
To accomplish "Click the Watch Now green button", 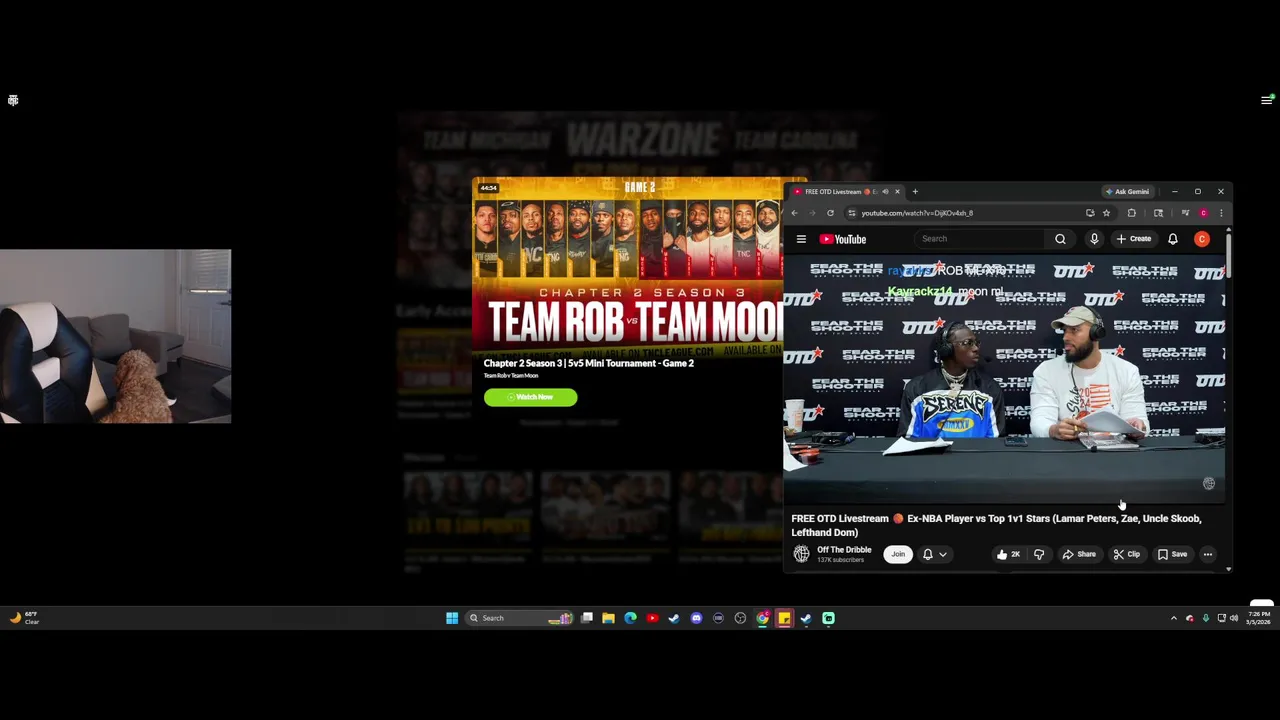I will pyautogui.click(x=530, y=397).
